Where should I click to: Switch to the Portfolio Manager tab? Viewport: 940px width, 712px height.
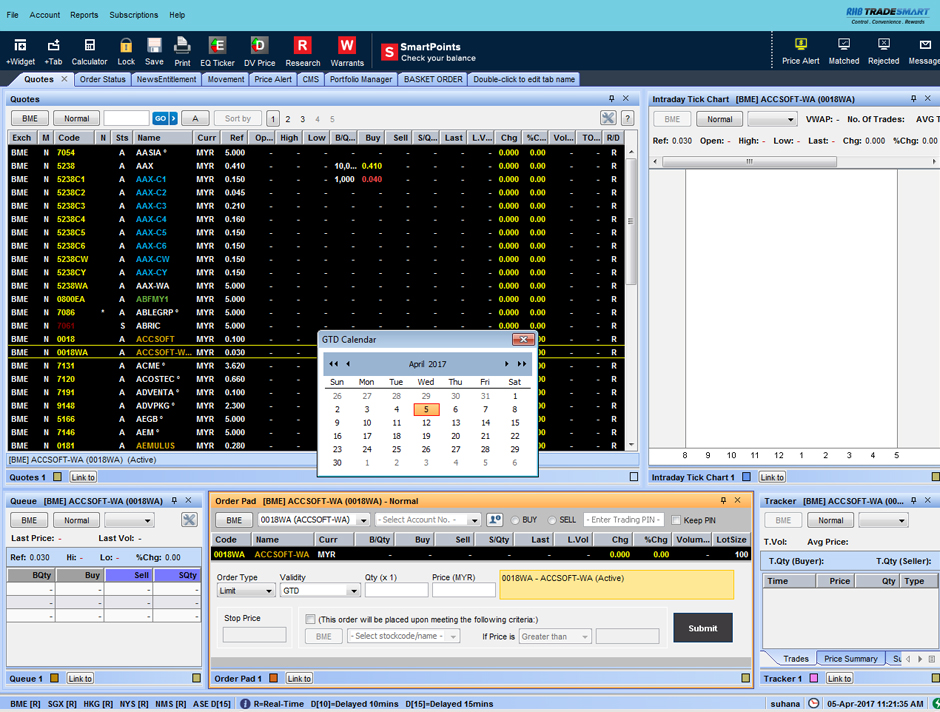[x=361, y=79]
